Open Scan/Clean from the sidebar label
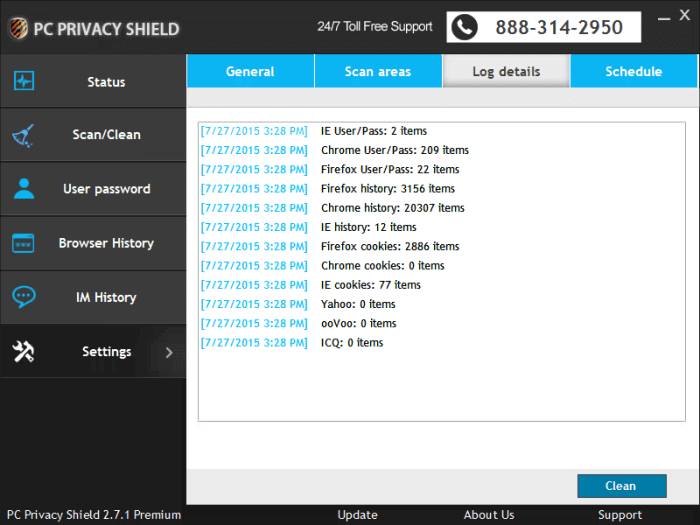 [107, 135]
